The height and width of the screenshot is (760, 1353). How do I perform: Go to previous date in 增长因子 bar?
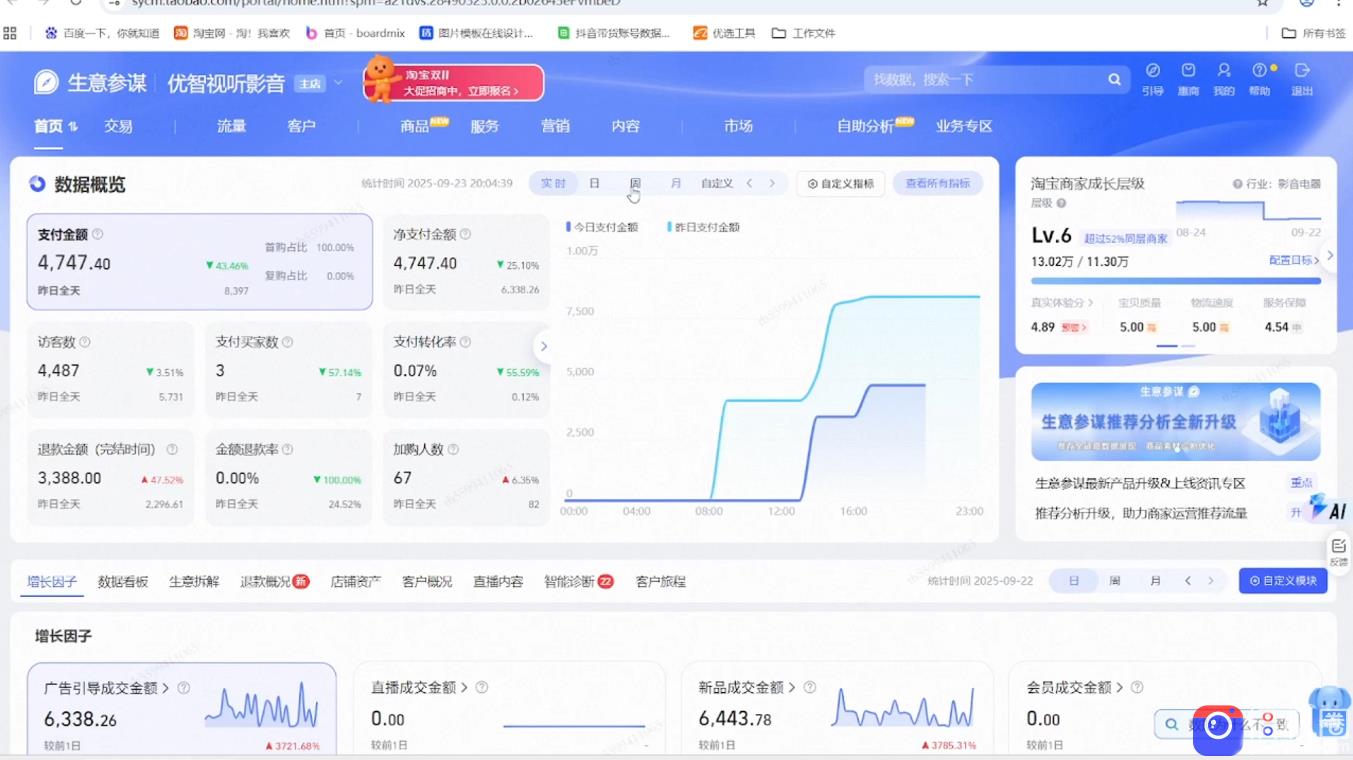click(1188, 581)
